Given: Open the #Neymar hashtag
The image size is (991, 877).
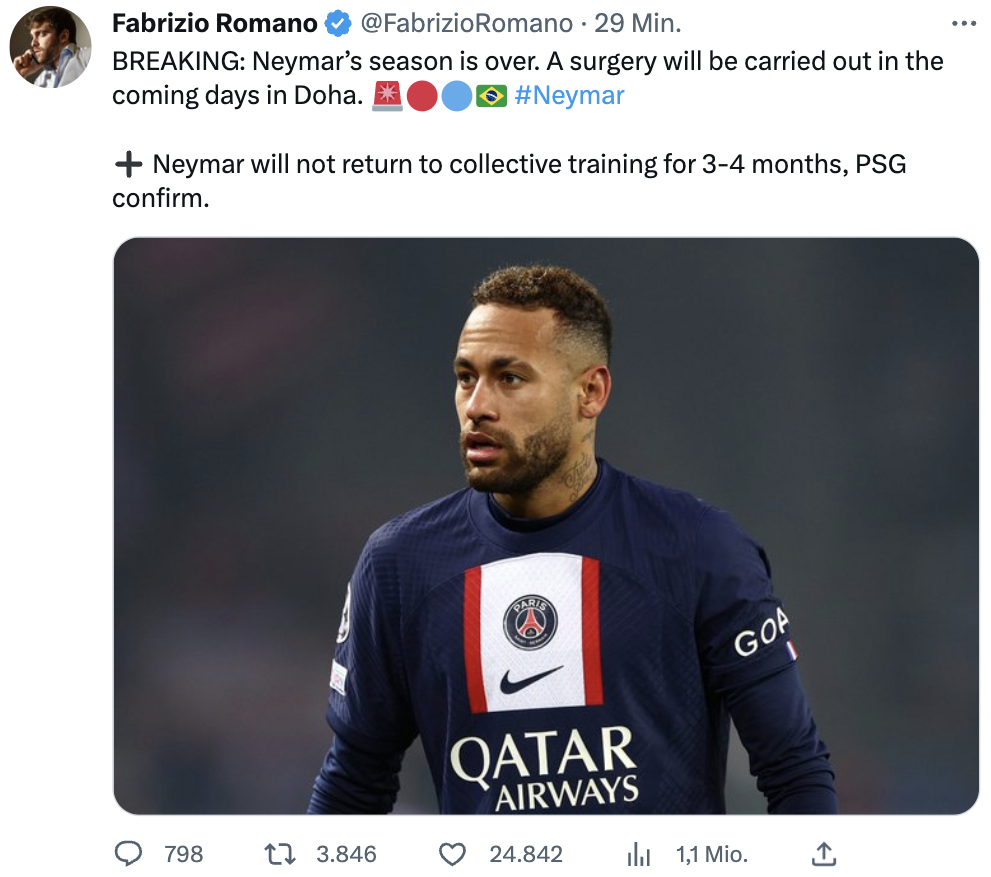Looking at the screenshot, I should (569, 96).
